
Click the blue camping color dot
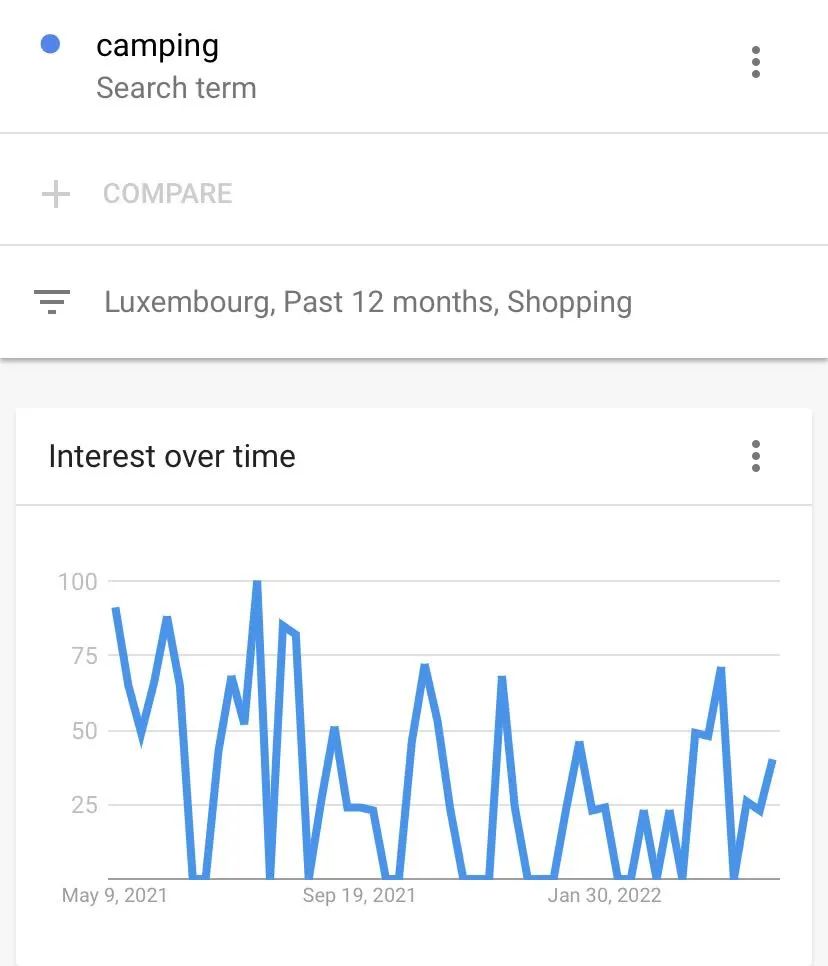(50, 44)
